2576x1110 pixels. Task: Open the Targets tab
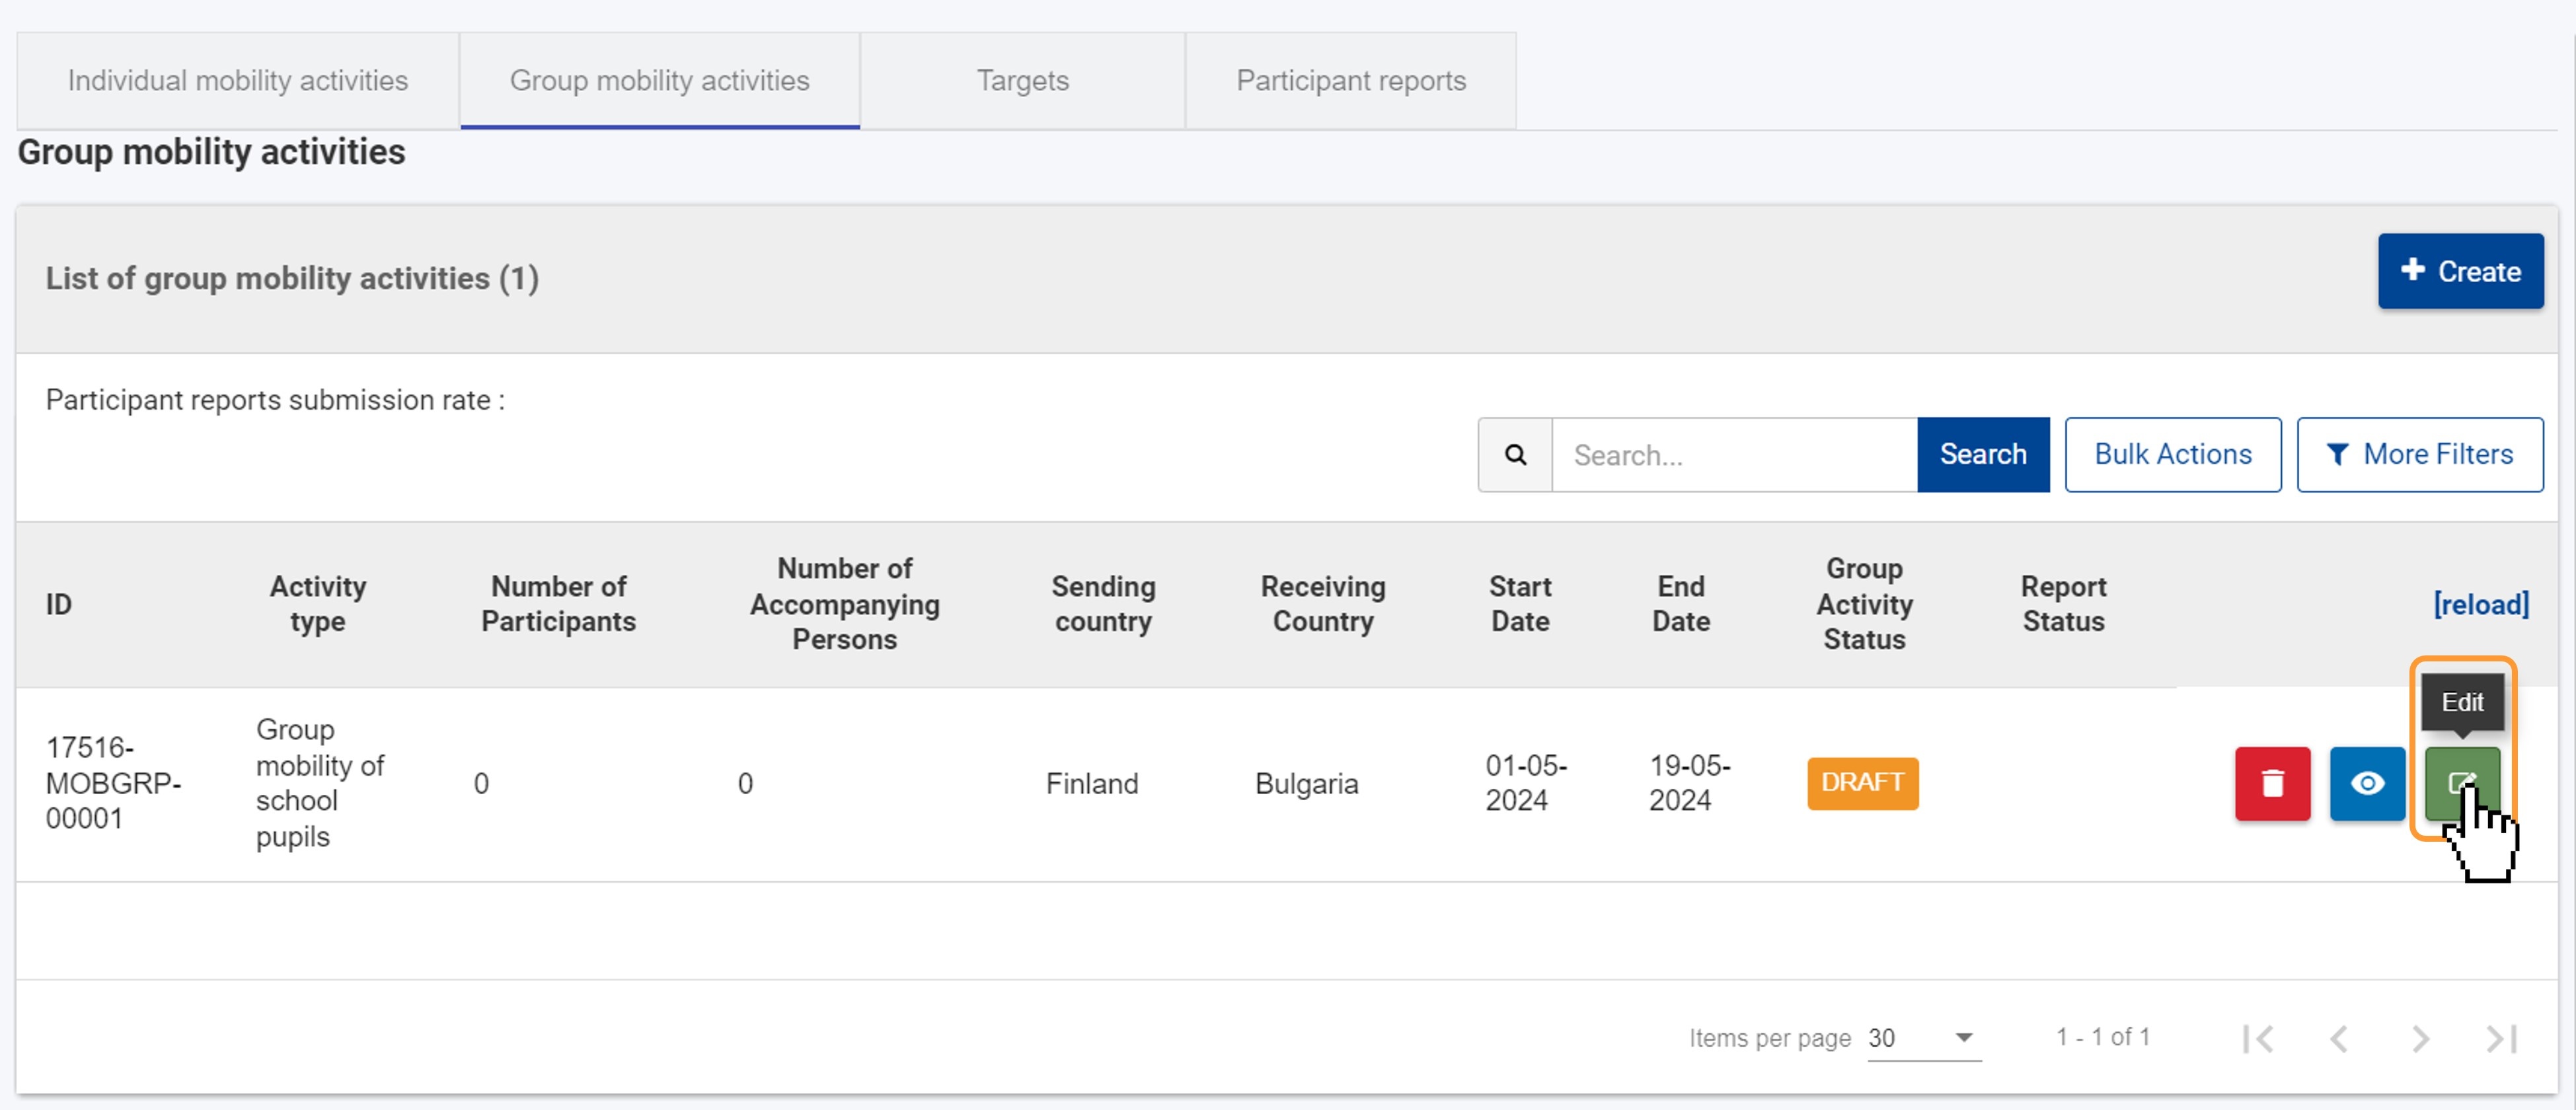pos(1022,80)
